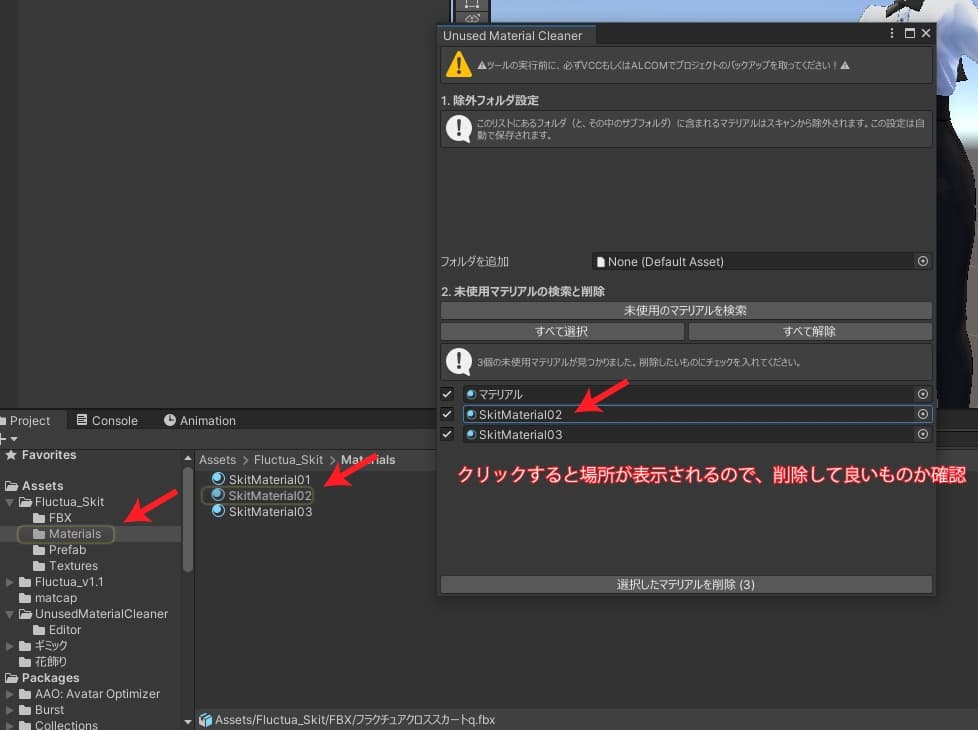Open the Animation tab
Viewport: 978px width, 730px height.
point(199,421)
